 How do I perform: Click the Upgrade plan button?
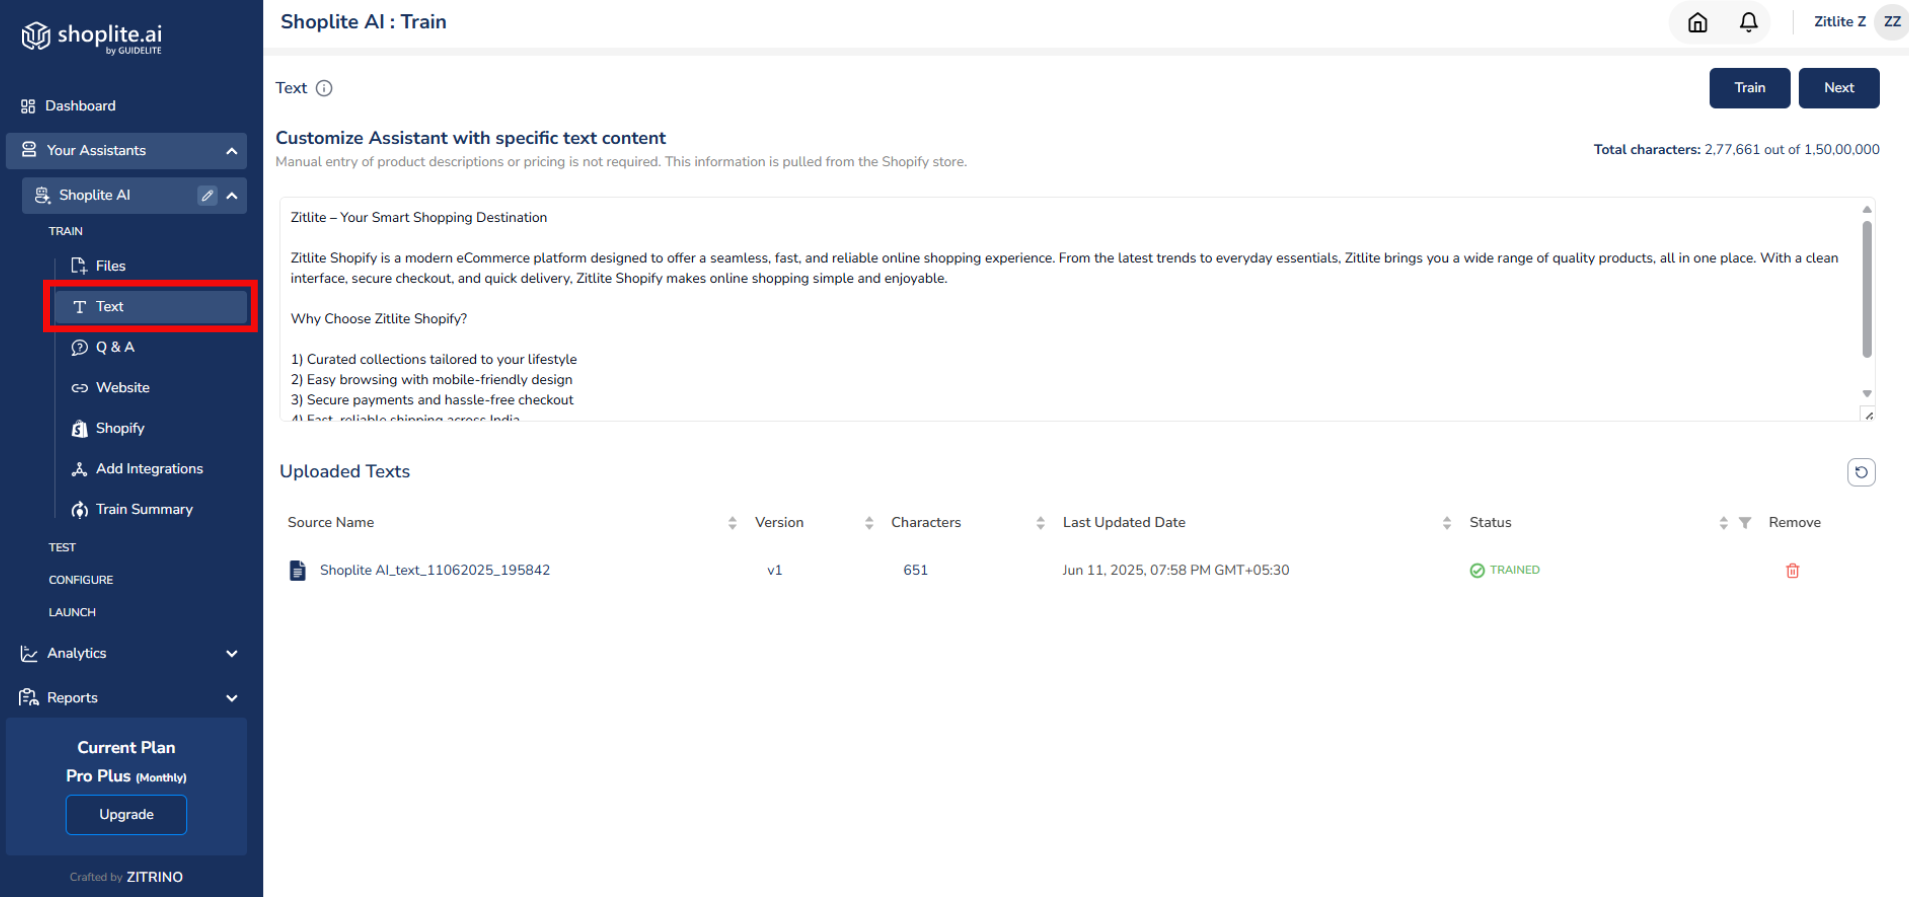(x=126, y=815)
